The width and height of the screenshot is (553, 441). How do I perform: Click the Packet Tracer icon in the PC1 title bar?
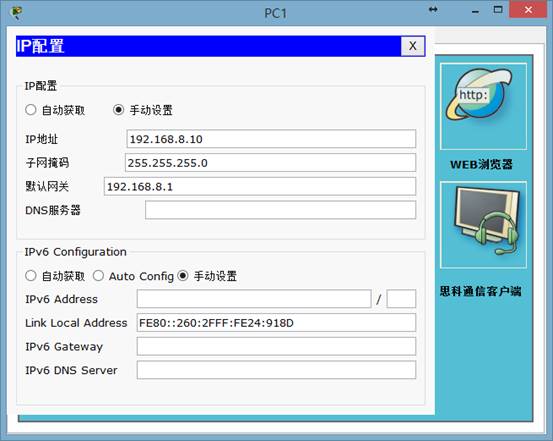[x=17, y=12]
